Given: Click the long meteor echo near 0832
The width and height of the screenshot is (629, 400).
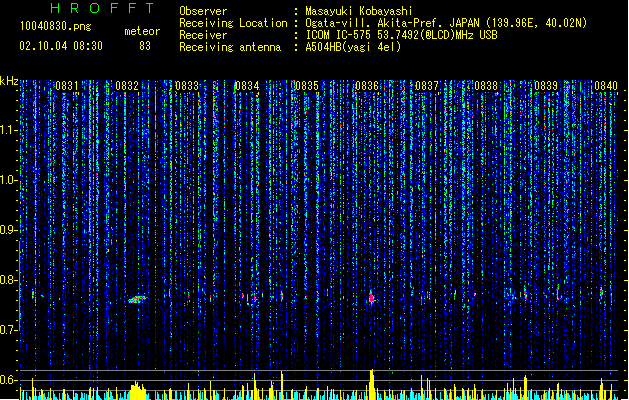Looking at the screenshot, I should pos(138,299).
